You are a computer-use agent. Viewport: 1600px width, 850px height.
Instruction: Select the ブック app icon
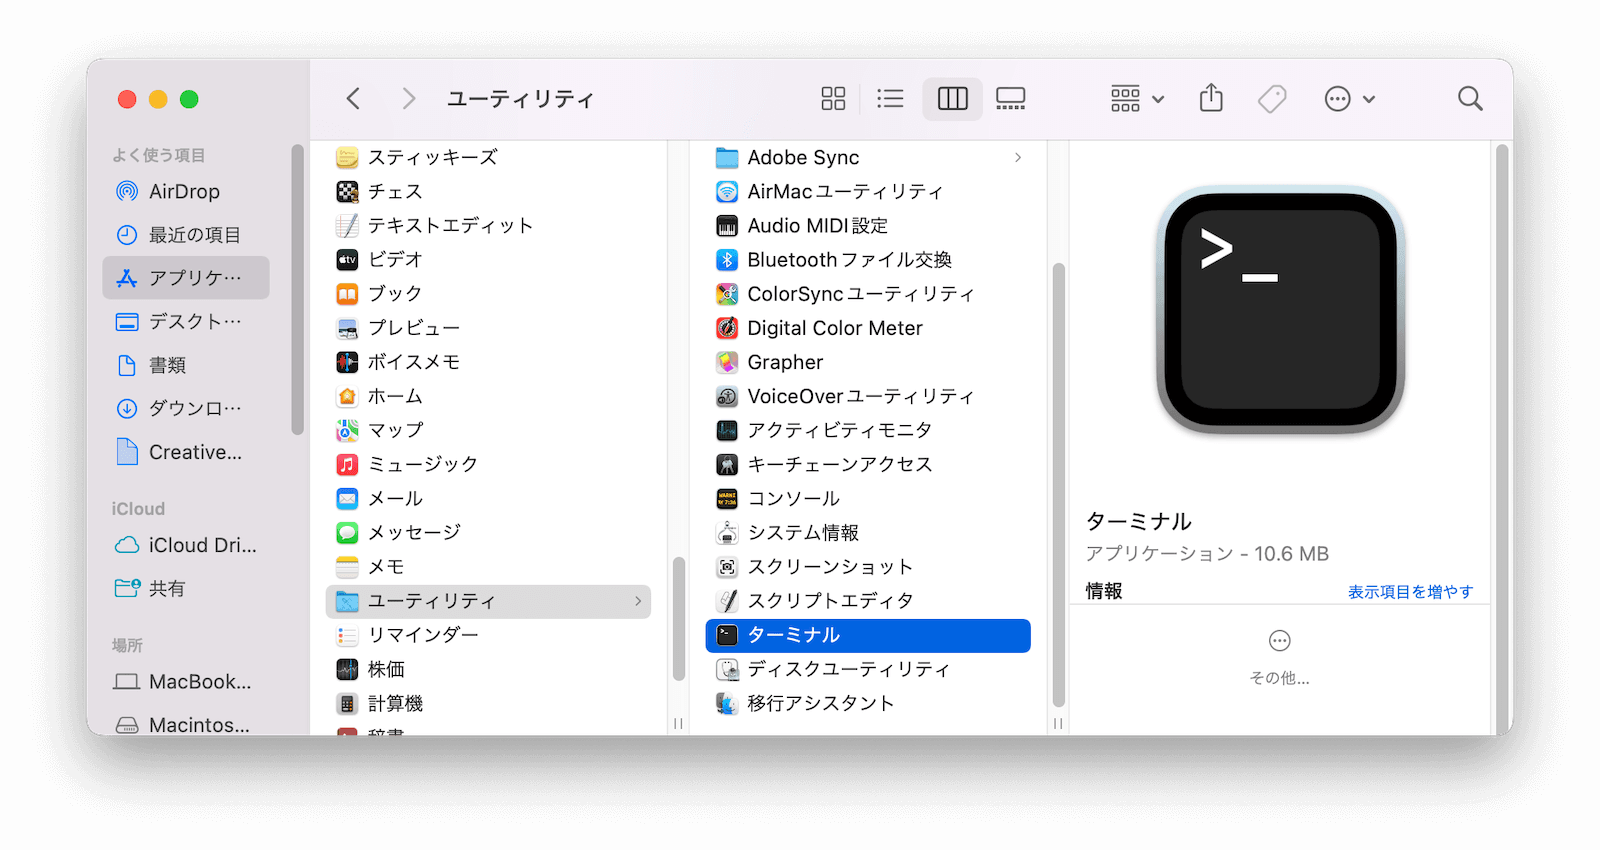coord(347,293)
